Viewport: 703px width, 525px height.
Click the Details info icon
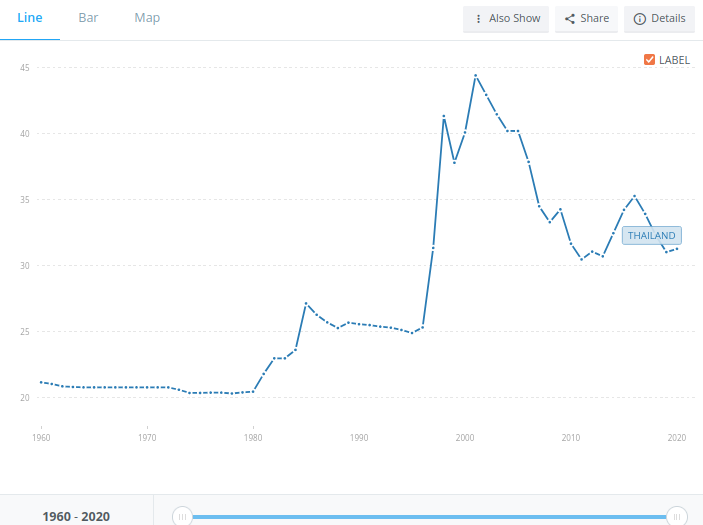[x=640, y=19]
